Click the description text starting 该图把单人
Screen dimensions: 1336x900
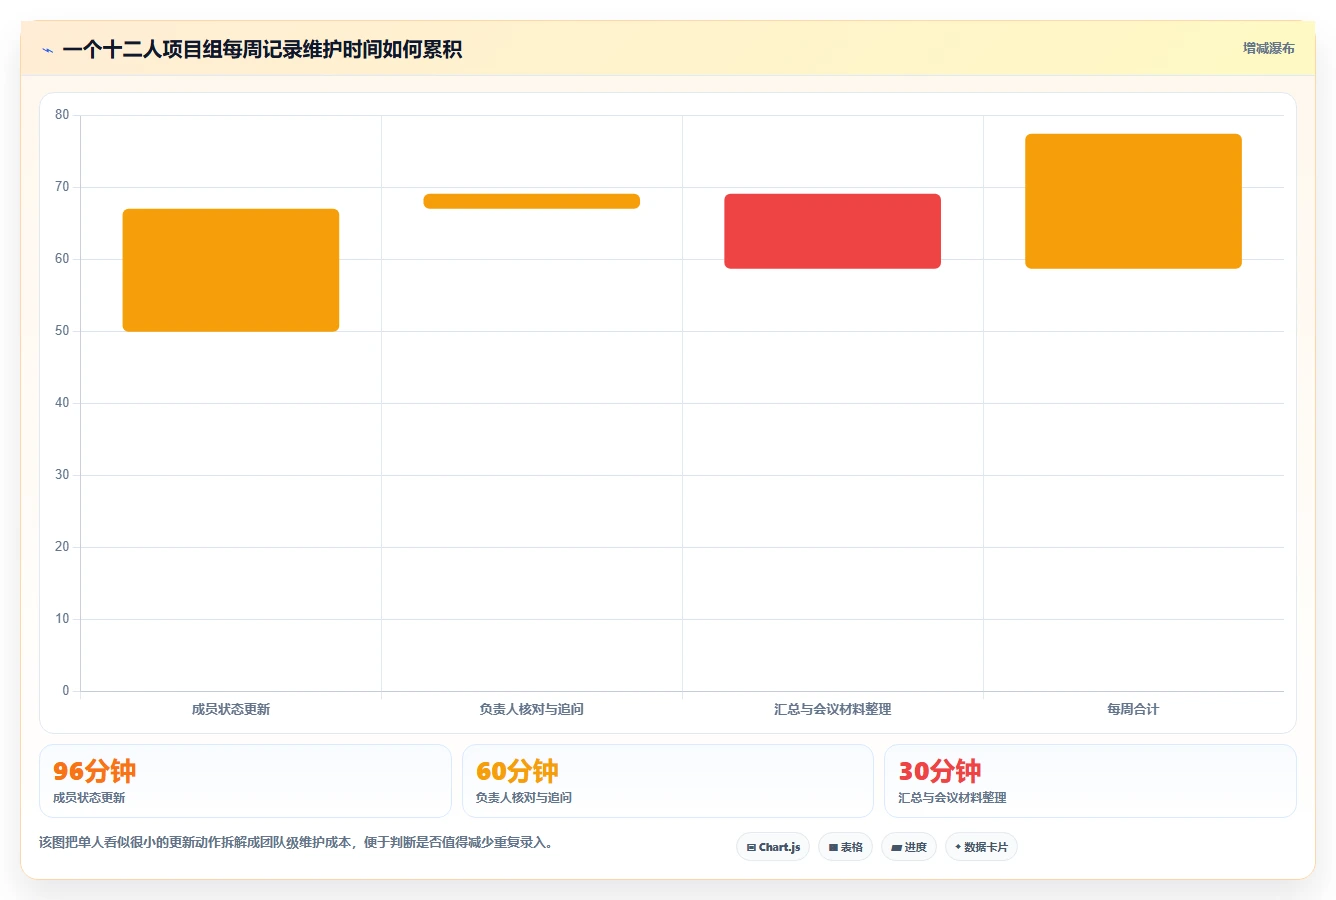coord(296,843)
